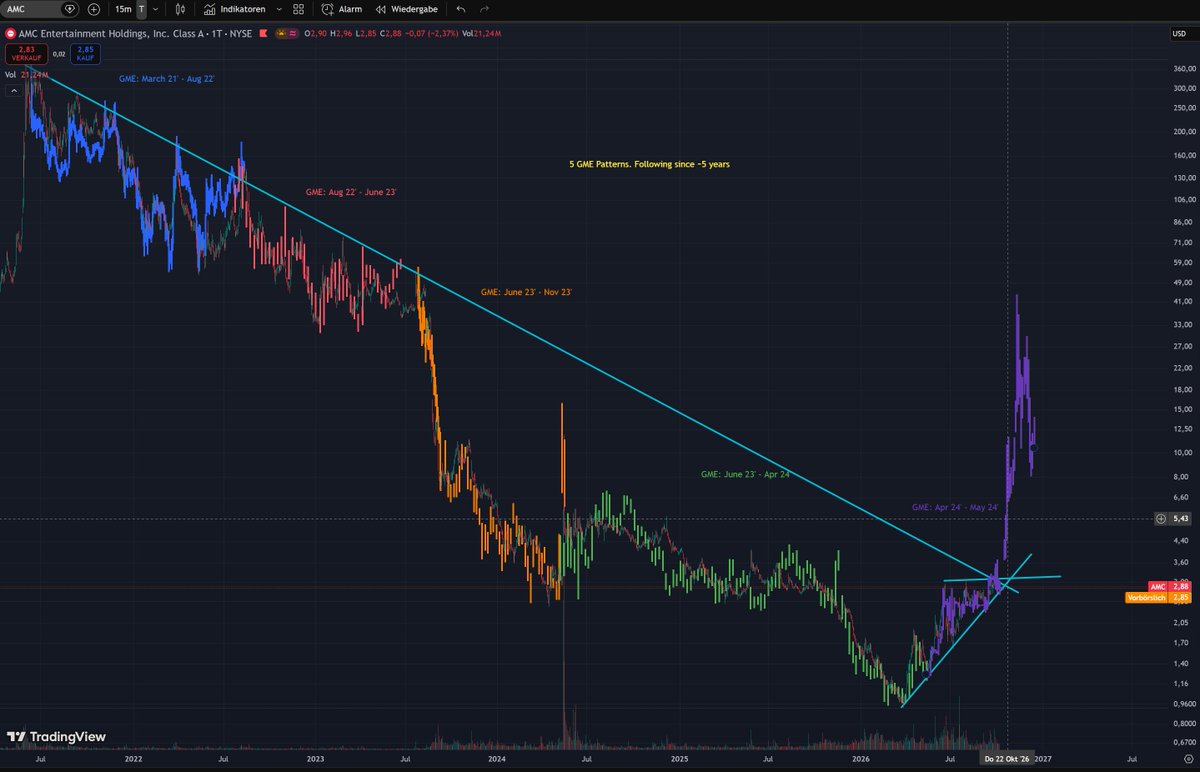Screen dimensions: 1200x772
Task: Open the interval dropdown arrow
Action: [155, 9]
